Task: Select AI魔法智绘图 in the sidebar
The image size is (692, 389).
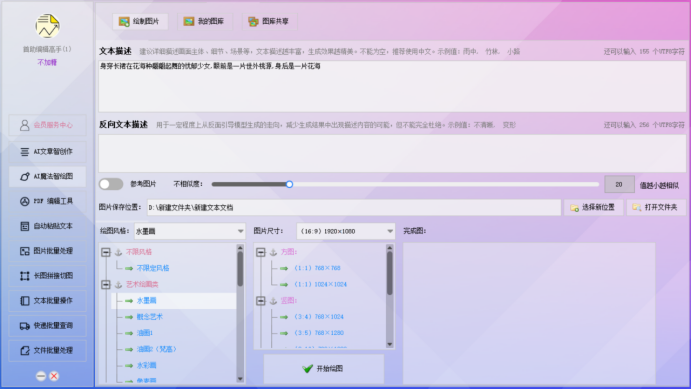Action: click(48, 177)
